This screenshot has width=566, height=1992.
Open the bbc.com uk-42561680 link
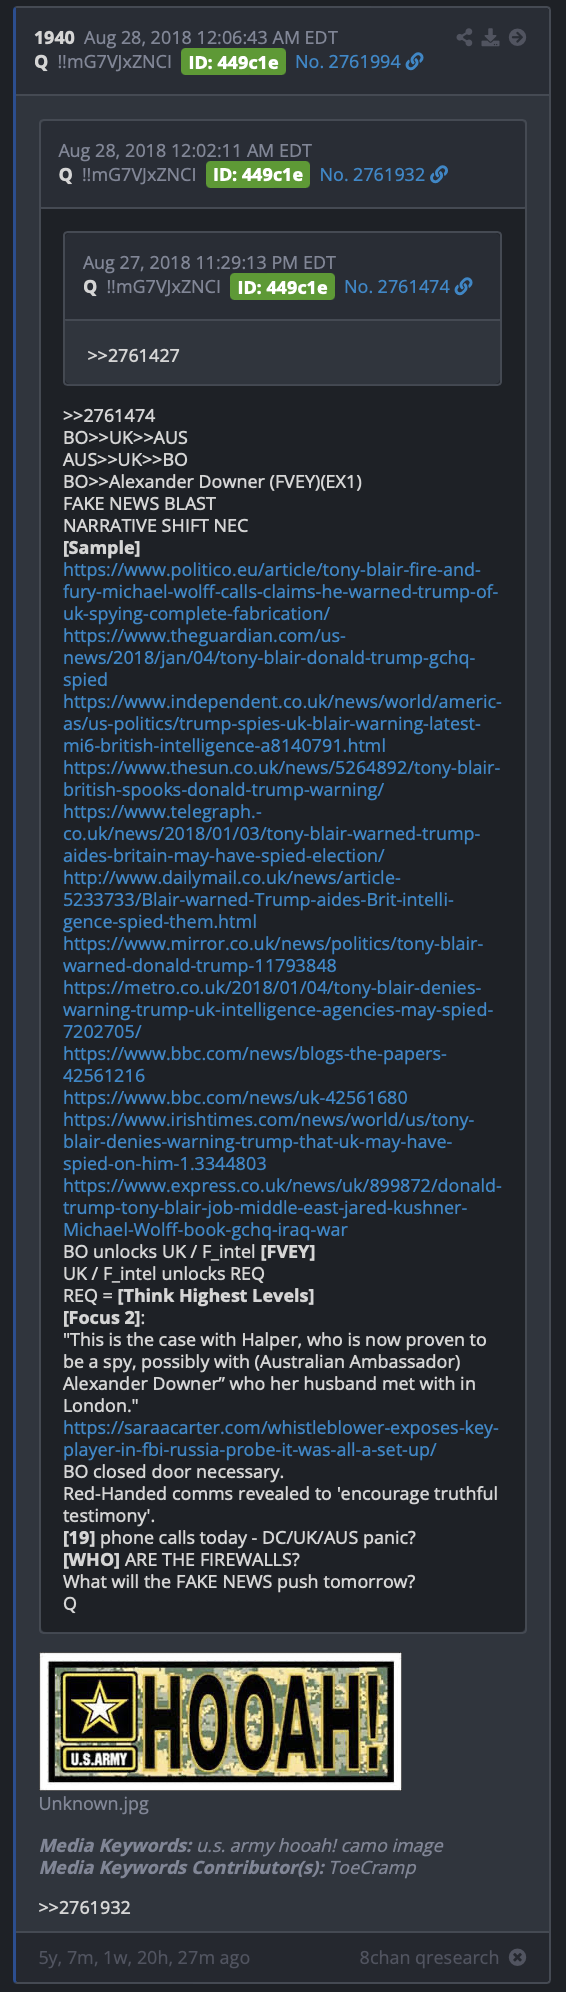click(x=235, y=1097)
